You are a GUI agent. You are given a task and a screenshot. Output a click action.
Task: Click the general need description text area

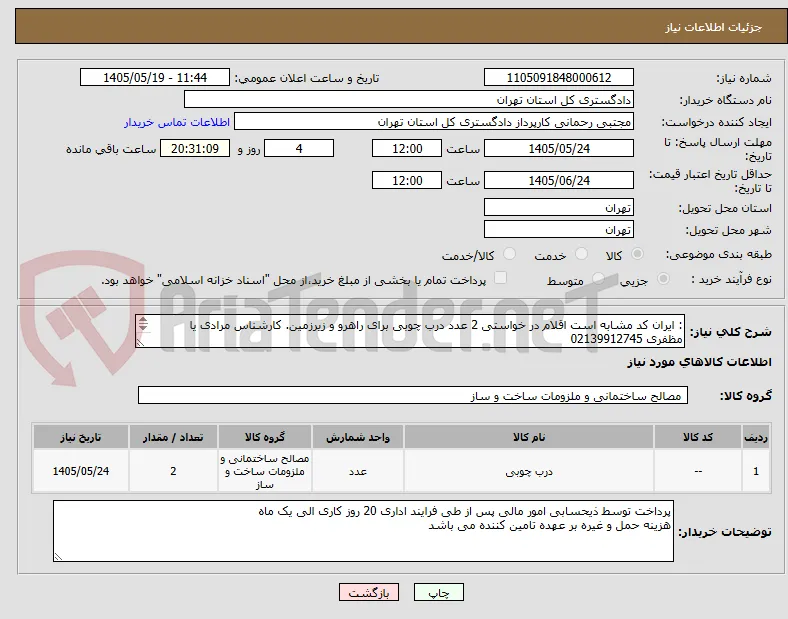(x=410, y=332)
